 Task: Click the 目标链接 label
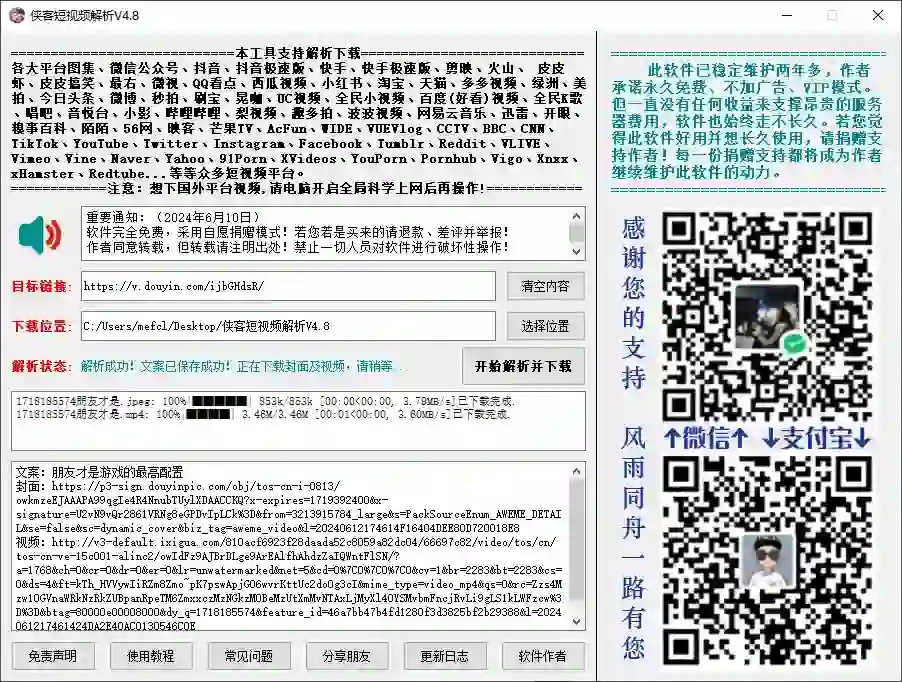point(40,286)
